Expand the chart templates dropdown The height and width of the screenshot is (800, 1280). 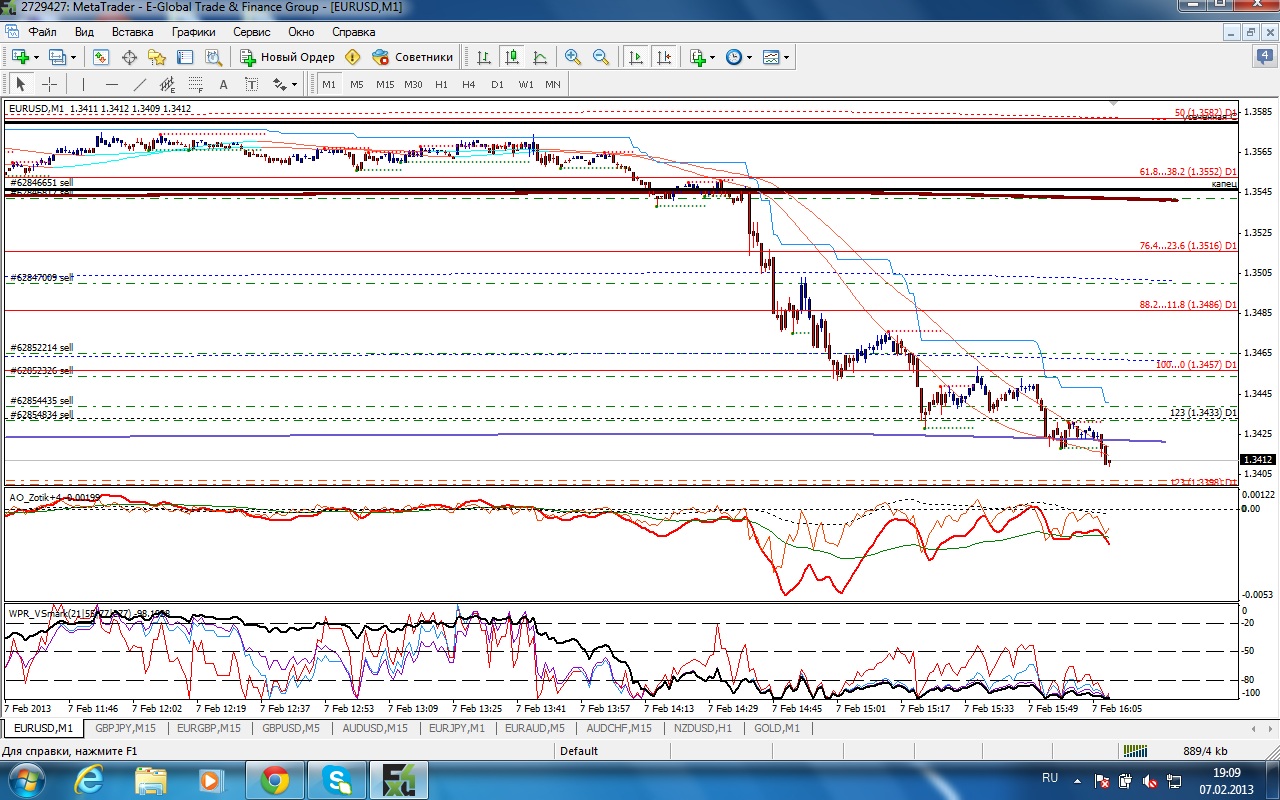[777, 57]
